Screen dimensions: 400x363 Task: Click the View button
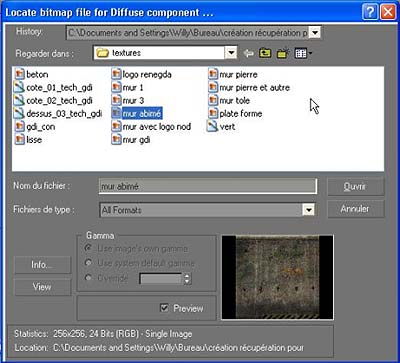[x=42, y=287]
